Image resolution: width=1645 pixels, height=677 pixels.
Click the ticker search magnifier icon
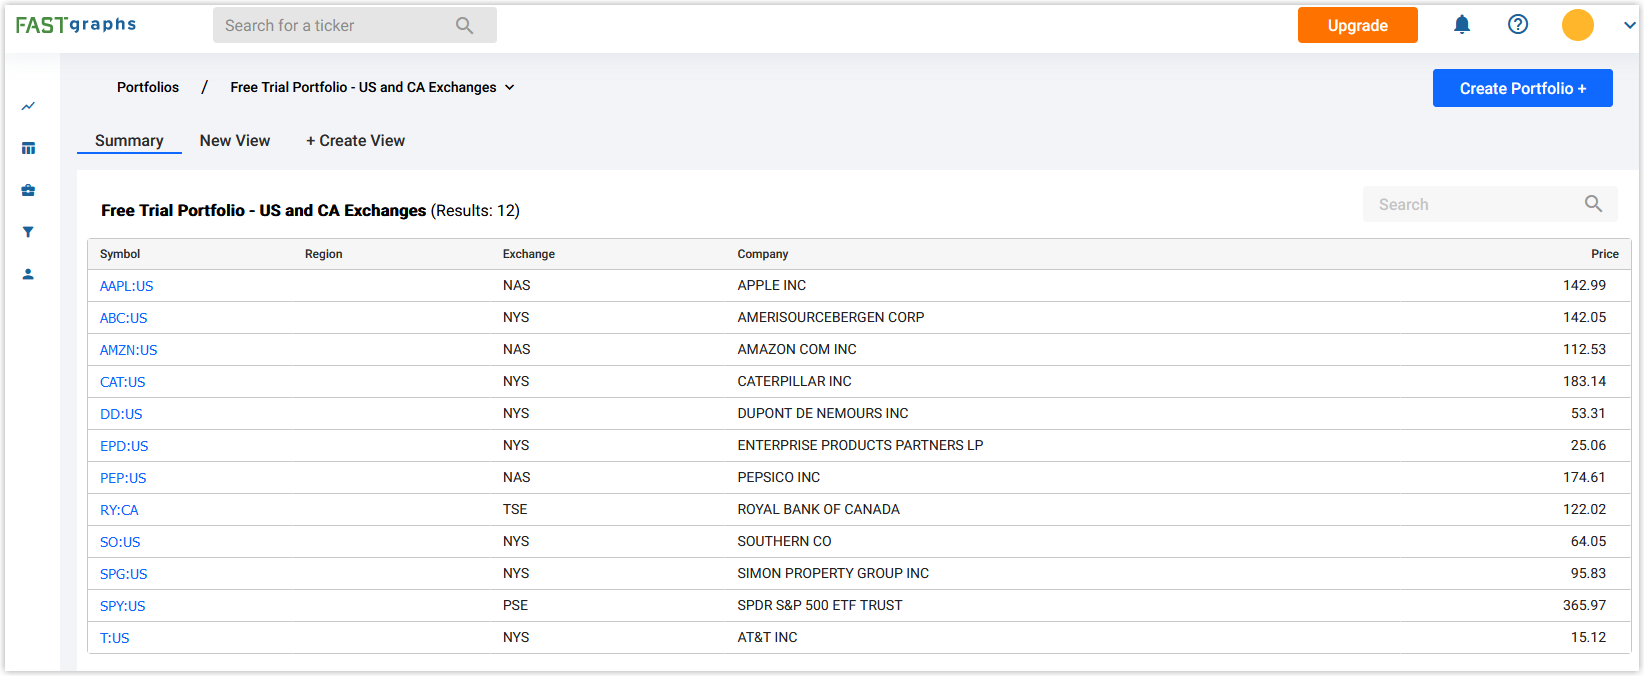(464, 26)
